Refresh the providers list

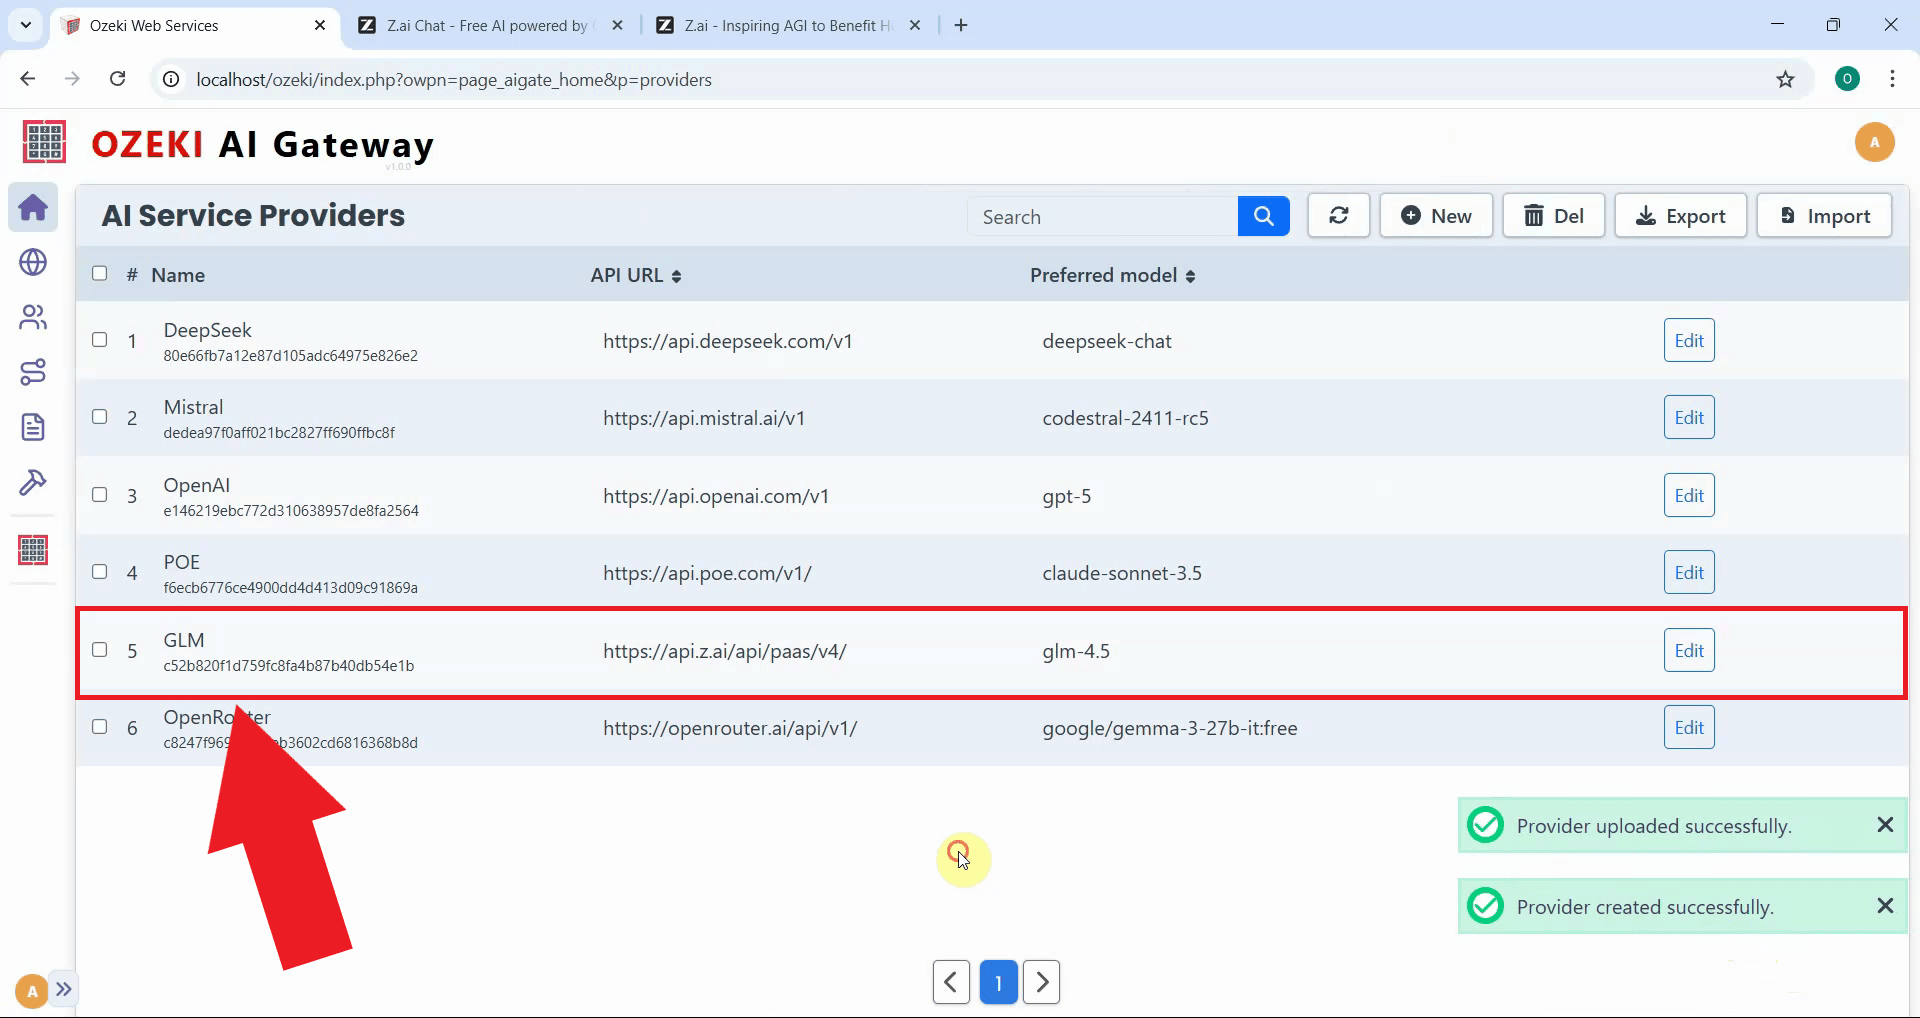1338,216
